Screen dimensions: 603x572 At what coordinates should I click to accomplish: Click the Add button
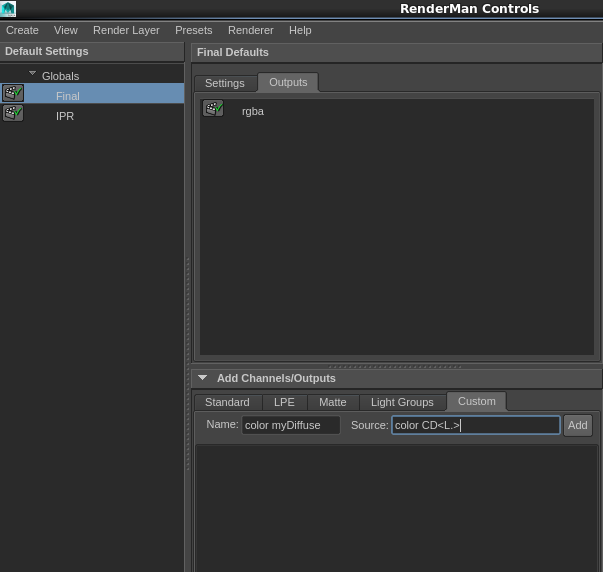click(x=578, y=425)
